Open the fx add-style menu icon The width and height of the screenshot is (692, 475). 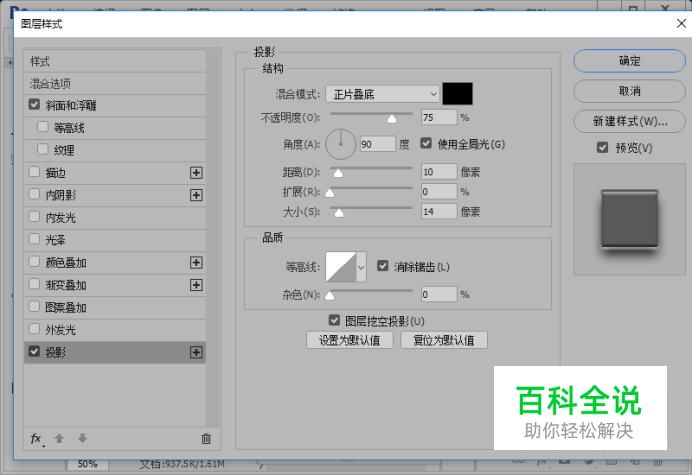point(37,439)
